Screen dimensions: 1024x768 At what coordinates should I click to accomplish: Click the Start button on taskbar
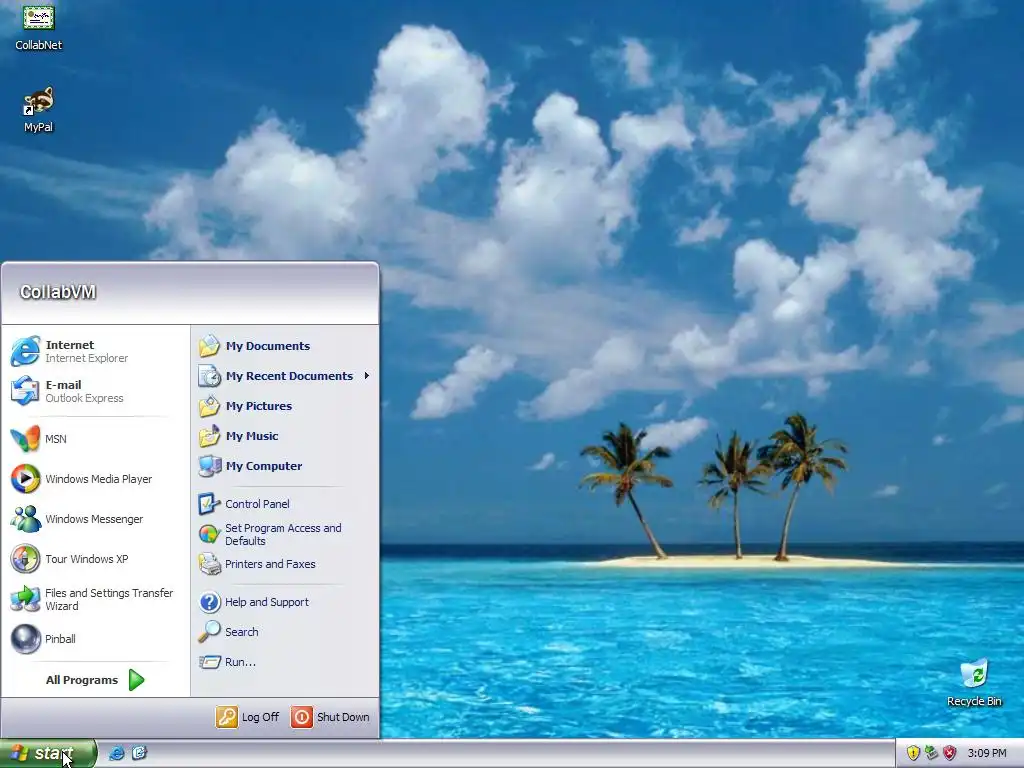point(48,753)
